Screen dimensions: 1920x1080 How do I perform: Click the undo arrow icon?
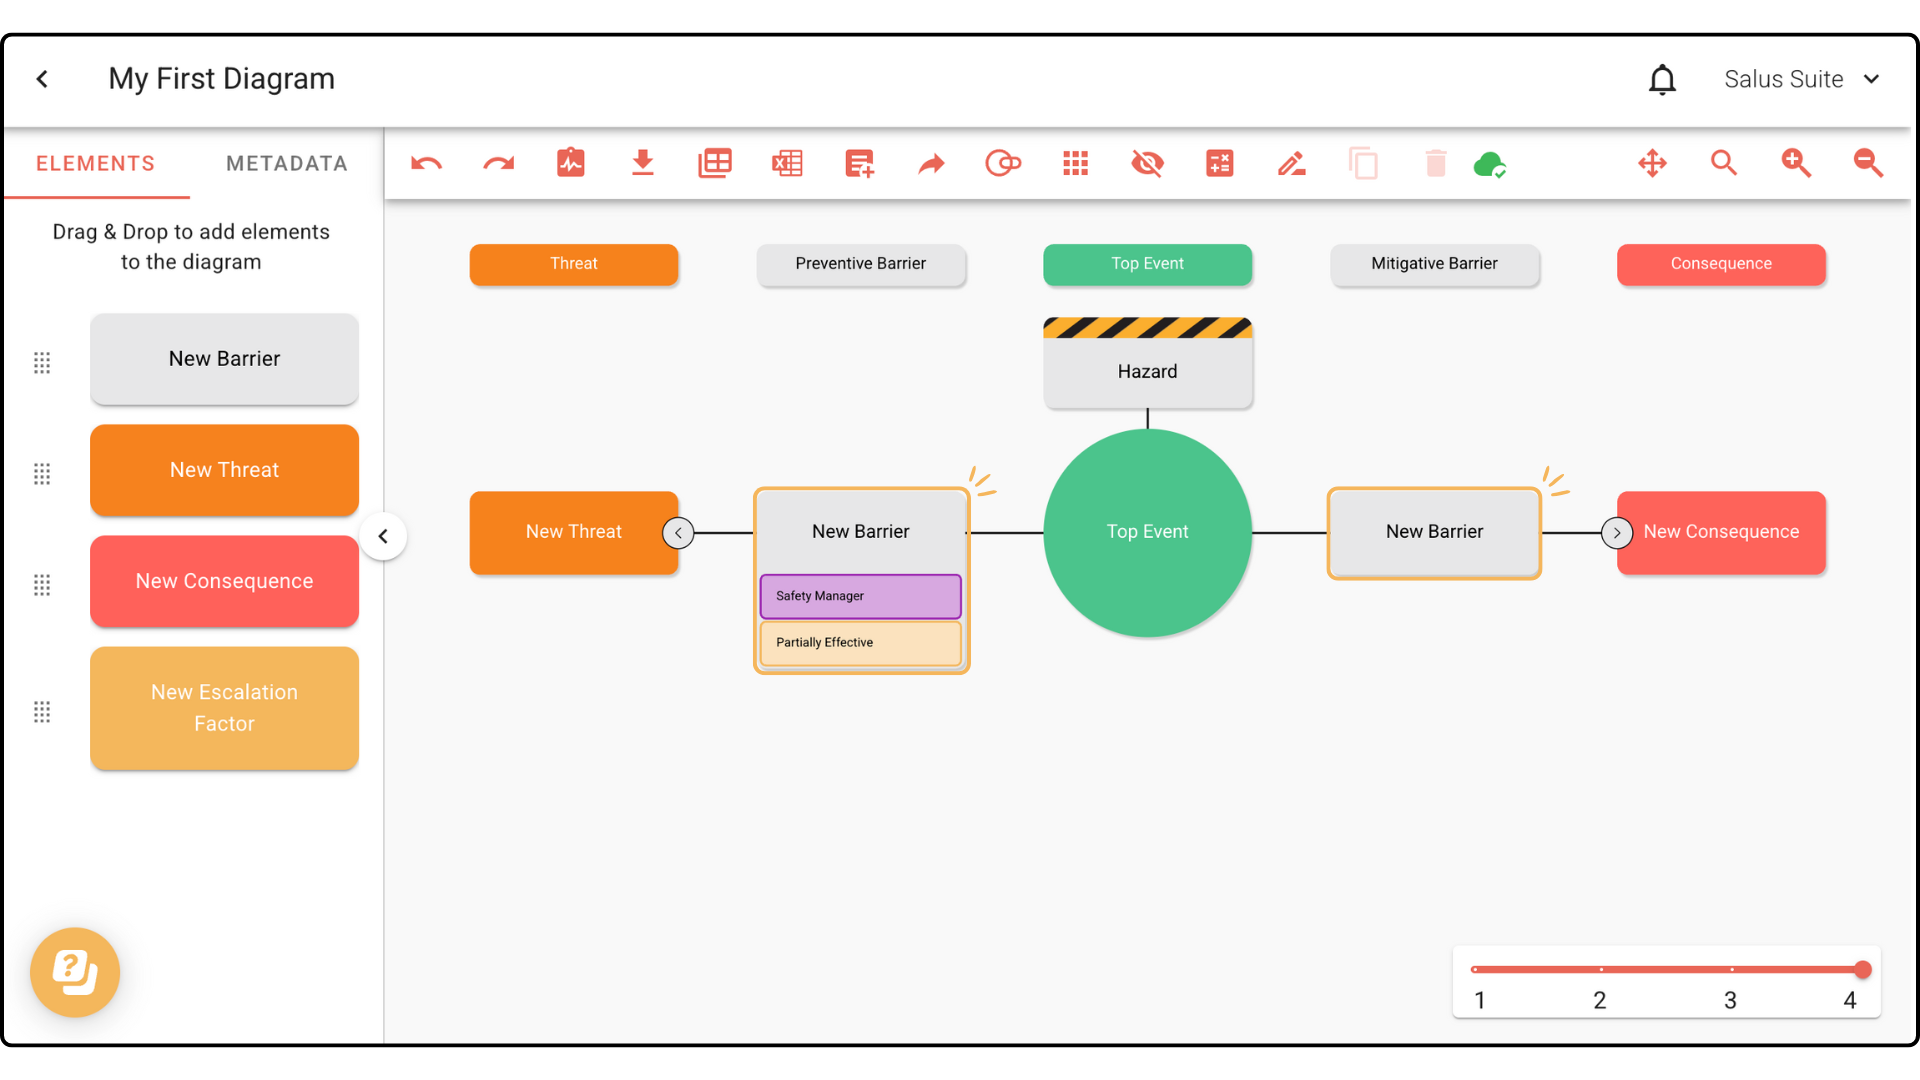pos(426,163)
